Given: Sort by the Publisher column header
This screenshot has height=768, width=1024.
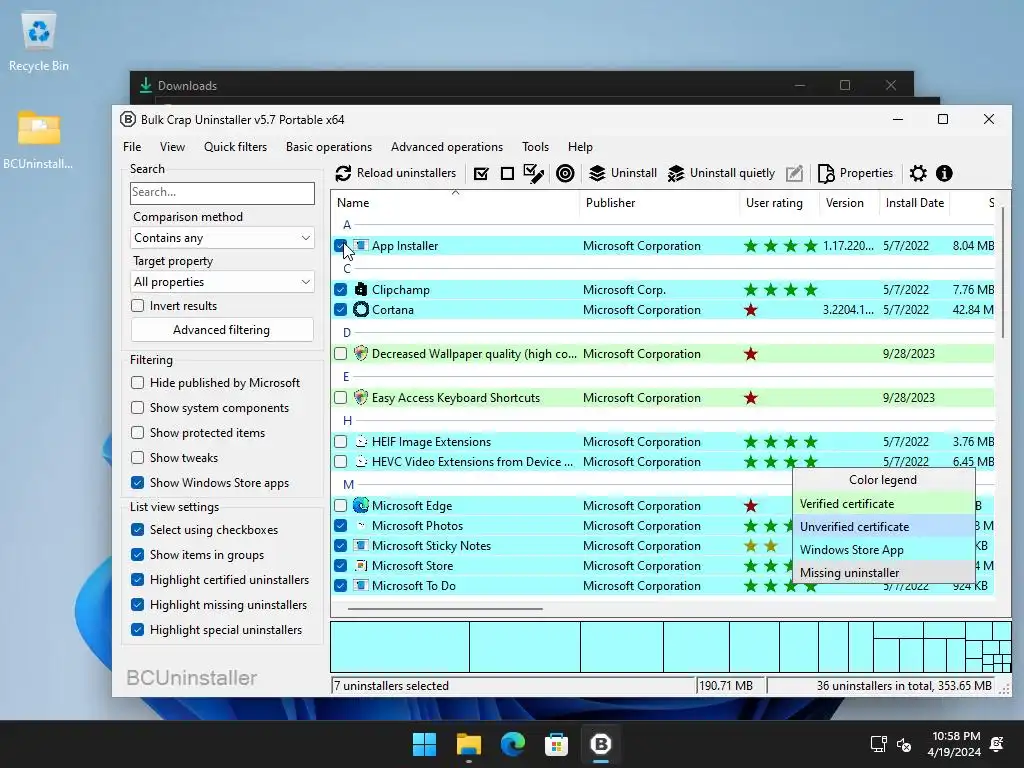Looking at the screenshot, I should point(659,202).
